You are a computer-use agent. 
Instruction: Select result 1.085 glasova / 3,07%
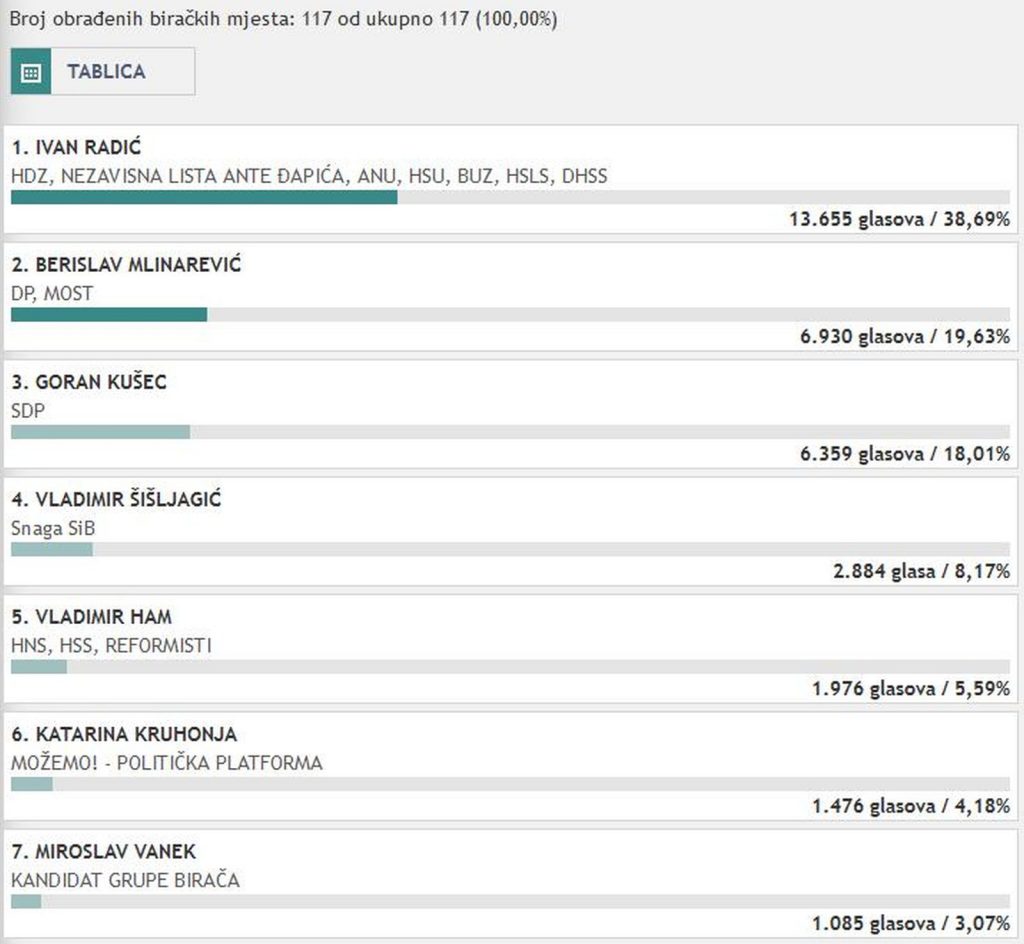point(911,924)
